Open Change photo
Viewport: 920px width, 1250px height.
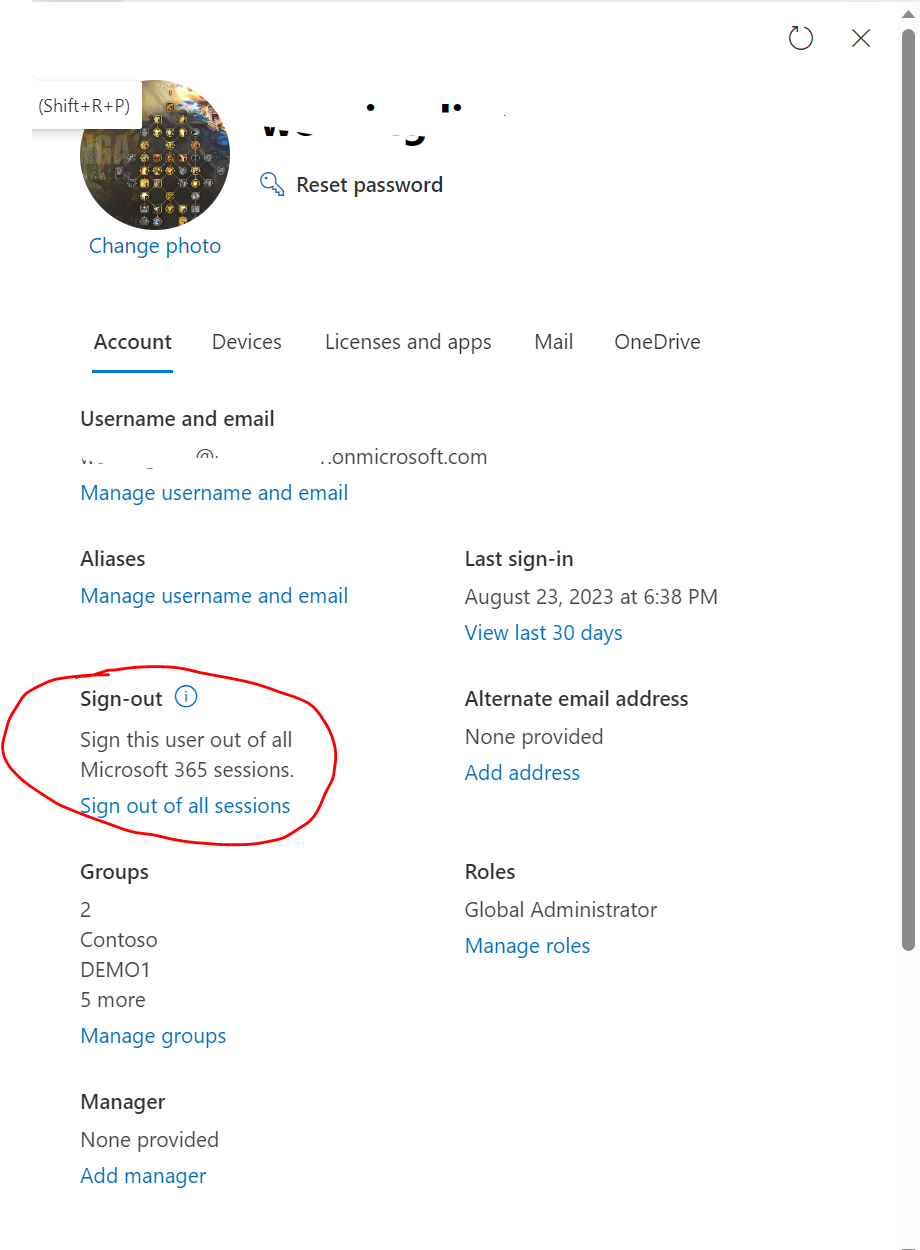point(154,245)
